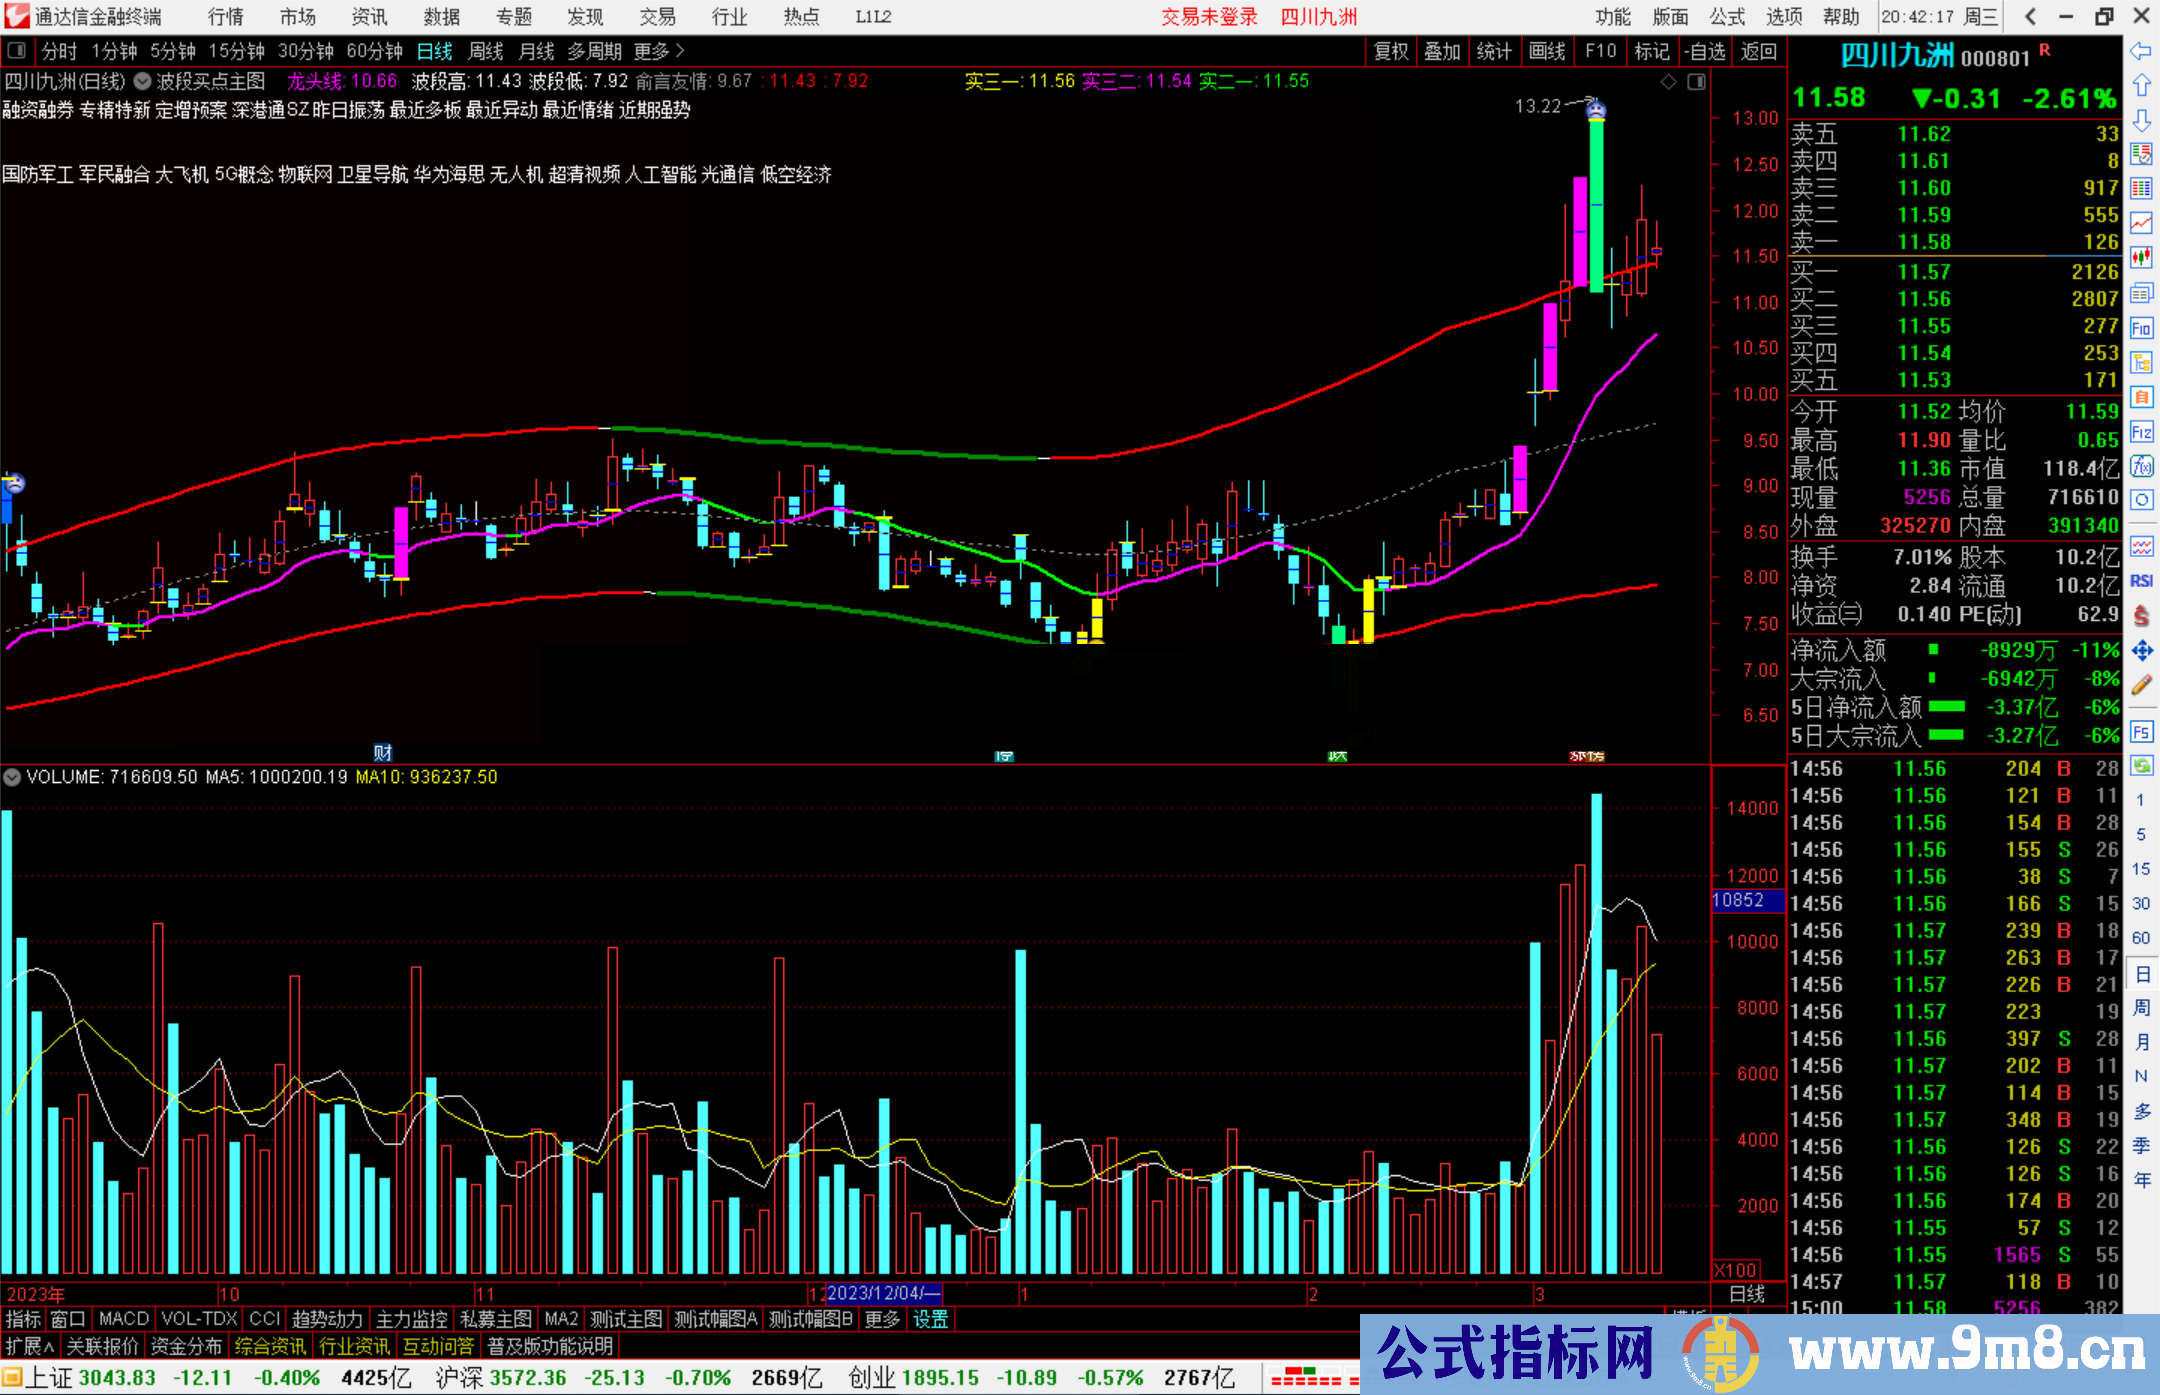Select the pencil drawing tool icon
This screenshot has width=2160, height=1395.
tap(2141, 685)
